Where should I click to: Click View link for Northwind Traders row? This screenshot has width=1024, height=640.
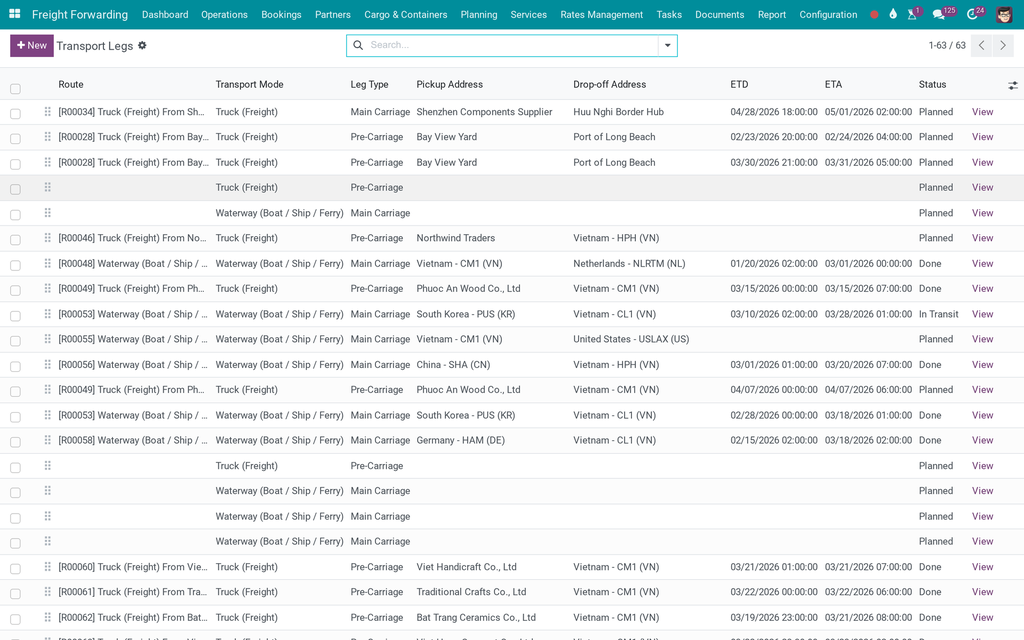982,238
